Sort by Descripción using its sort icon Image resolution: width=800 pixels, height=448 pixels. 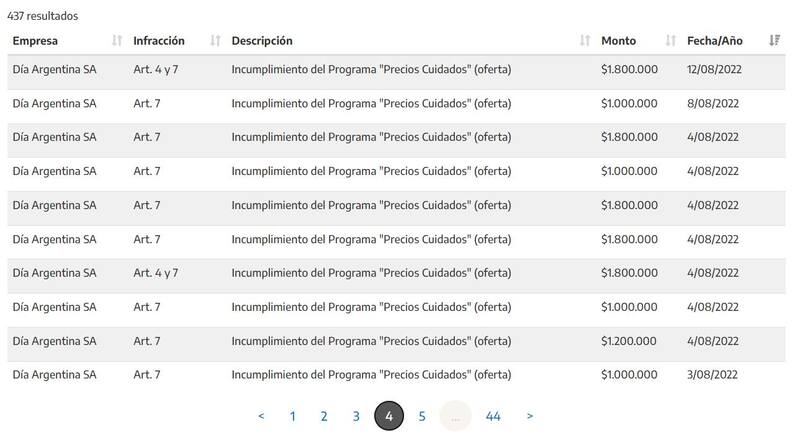(585, 41)
